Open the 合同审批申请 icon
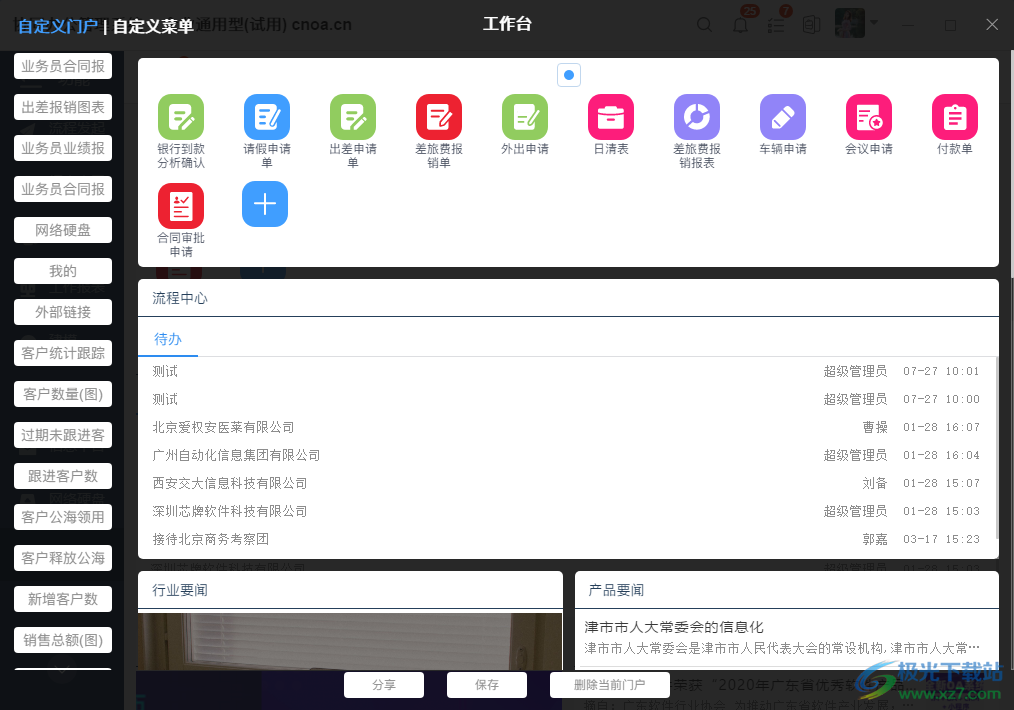The width and height of the screenshot is (1014, 710). point(181,206)
